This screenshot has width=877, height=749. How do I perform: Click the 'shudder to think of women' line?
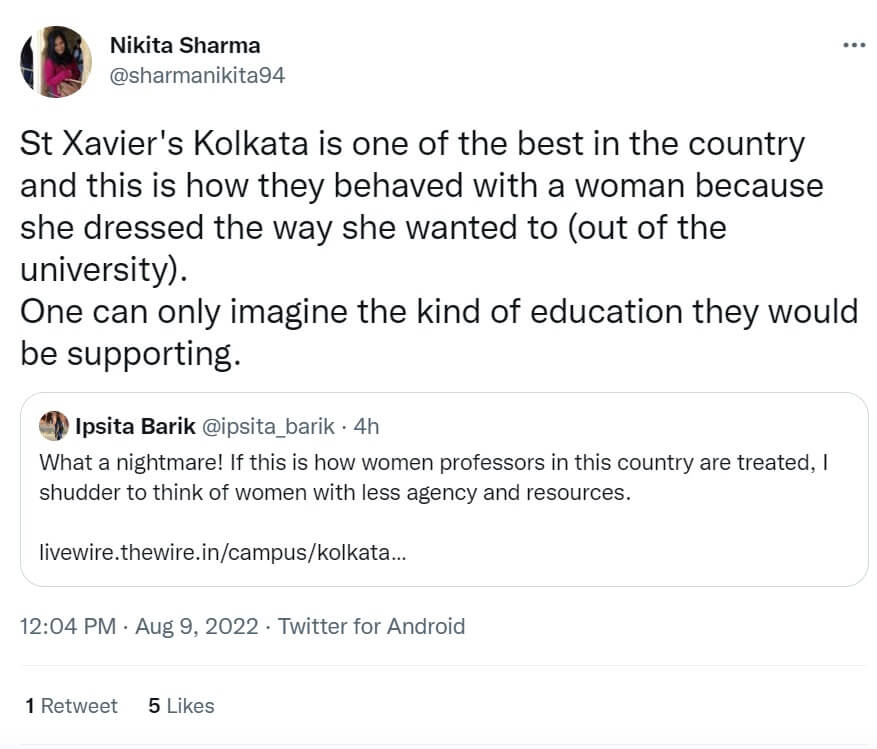coord(335,493)
